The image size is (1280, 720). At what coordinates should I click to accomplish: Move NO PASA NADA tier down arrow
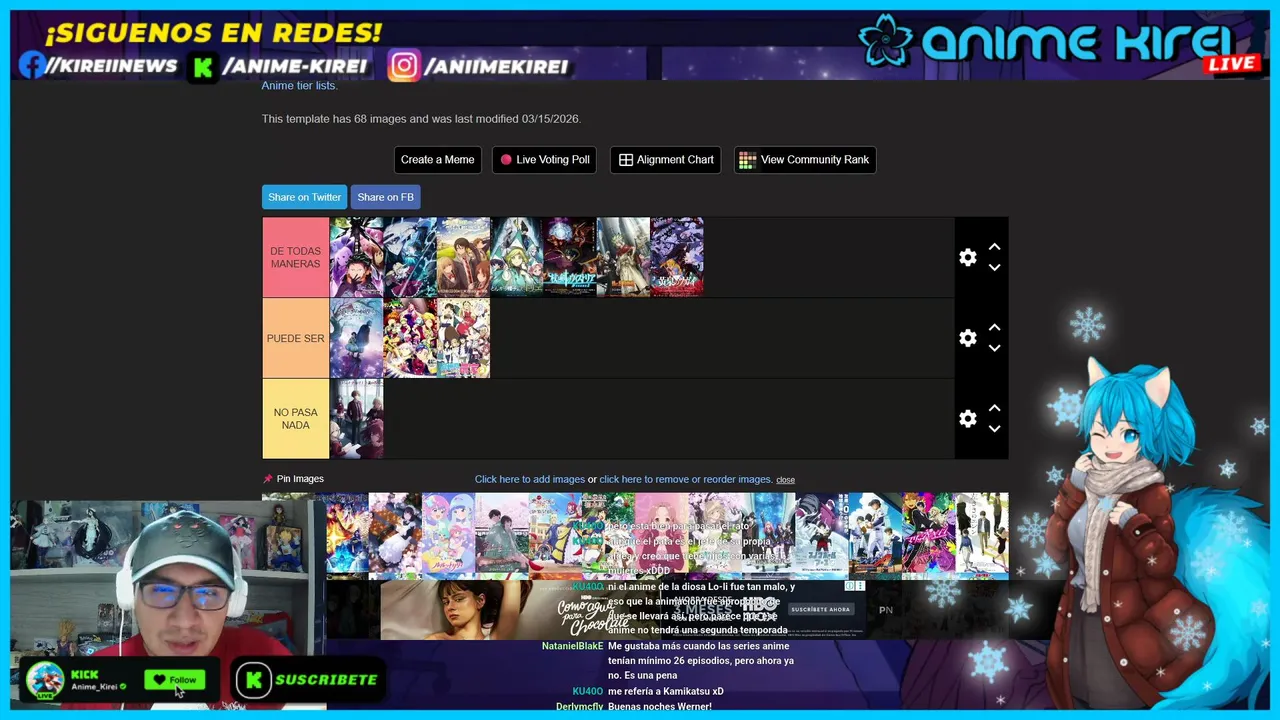[x=994, y=428]
